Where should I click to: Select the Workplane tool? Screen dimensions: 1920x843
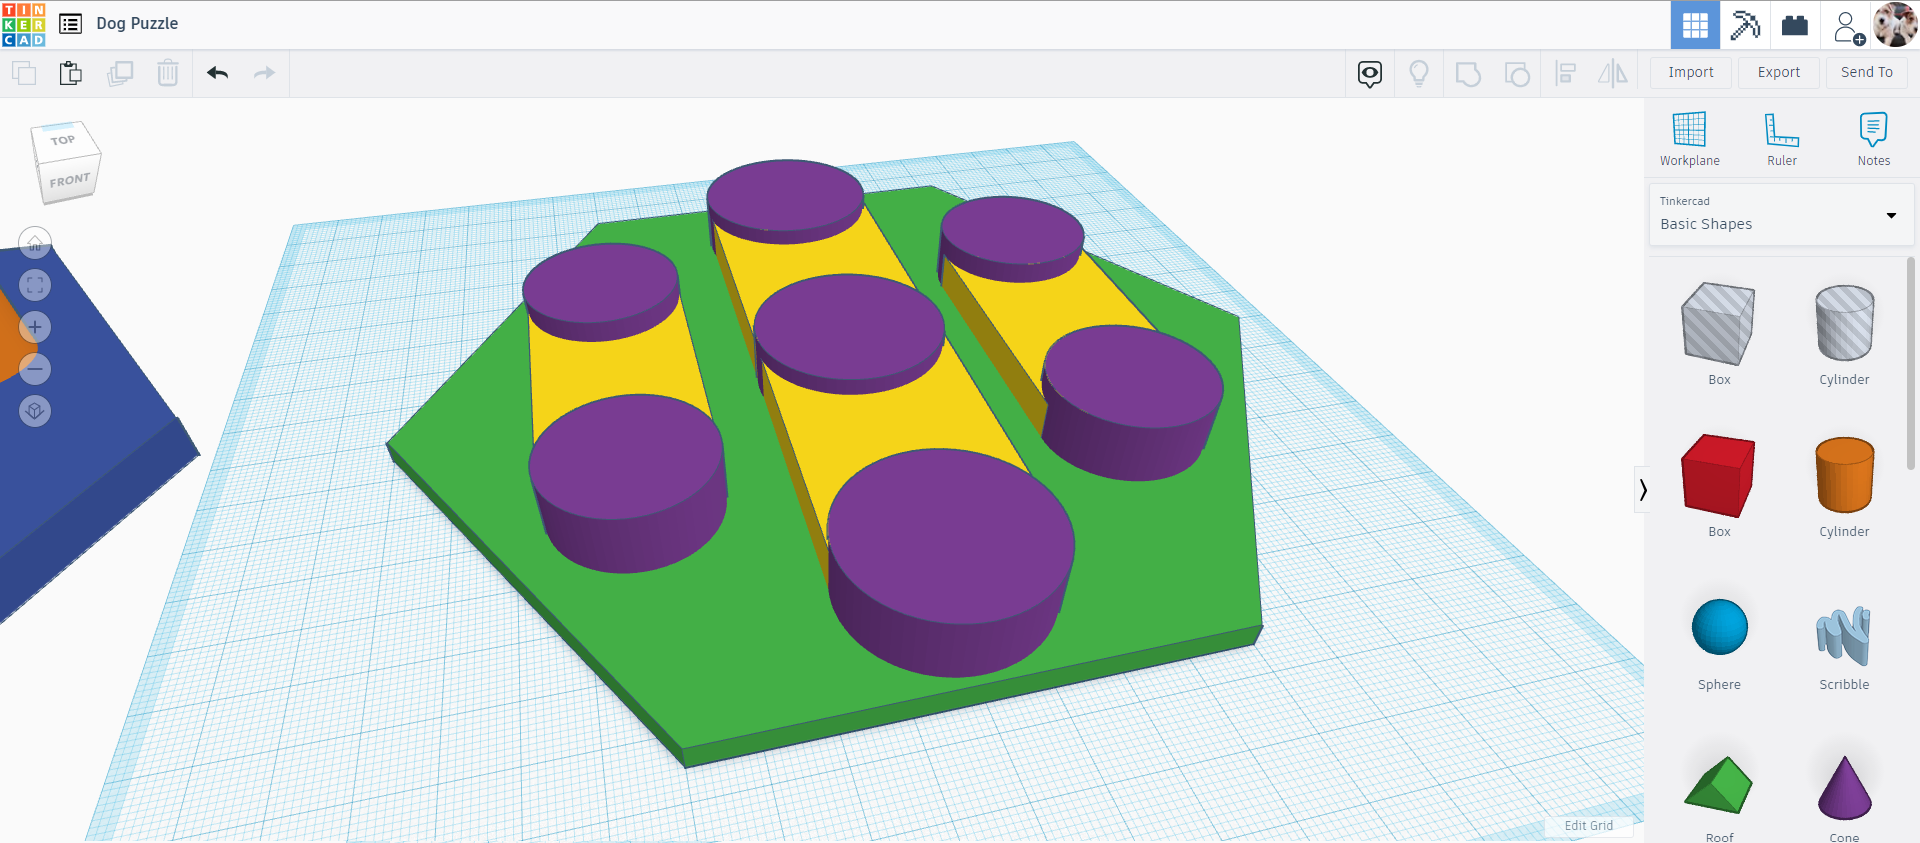1690,139
